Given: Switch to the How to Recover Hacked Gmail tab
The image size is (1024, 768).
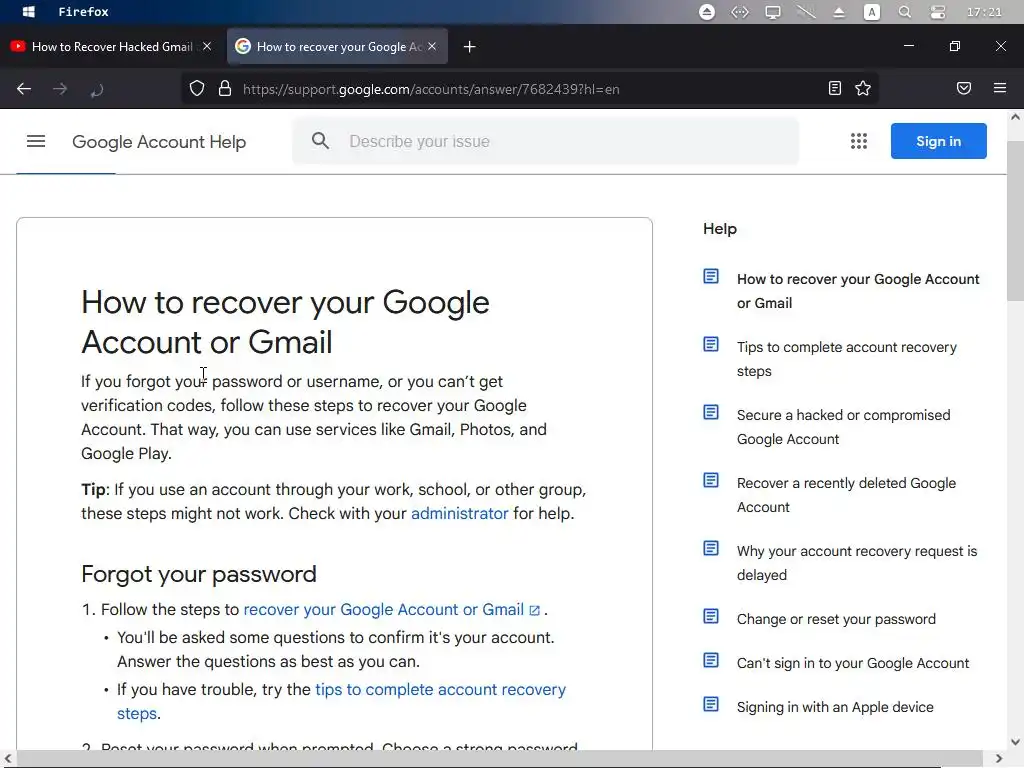Looking at the screenshot, I should [x=111, y=46].
